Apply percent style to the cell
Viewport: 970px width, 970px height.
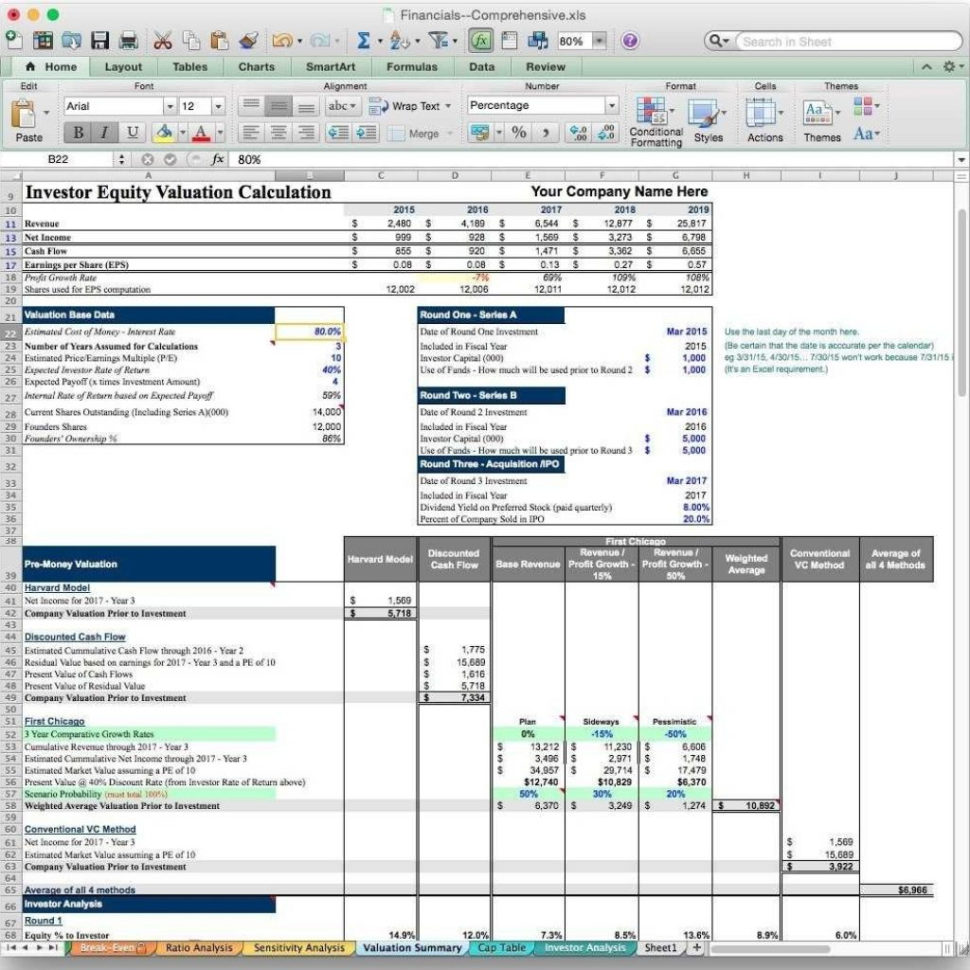click(x=519, y=132)
